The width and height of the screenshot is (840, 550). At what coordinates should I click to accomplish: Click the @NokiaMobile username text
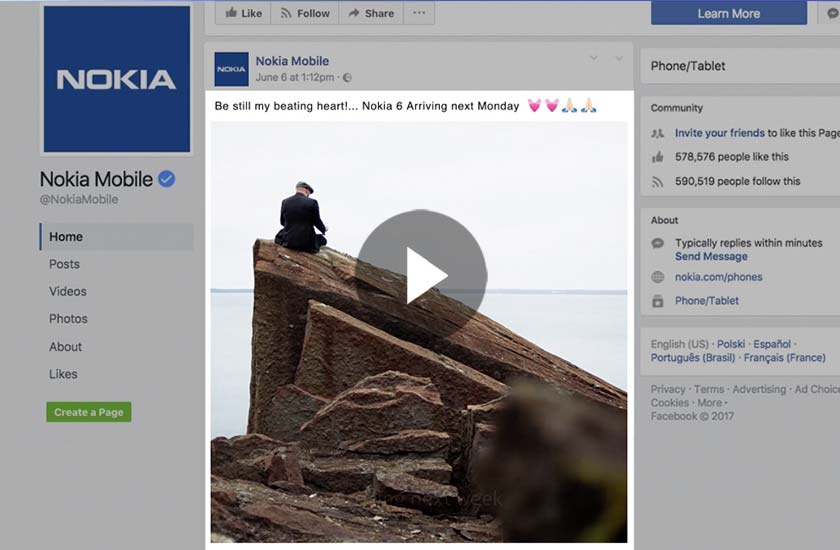click(x=79, y=199)
